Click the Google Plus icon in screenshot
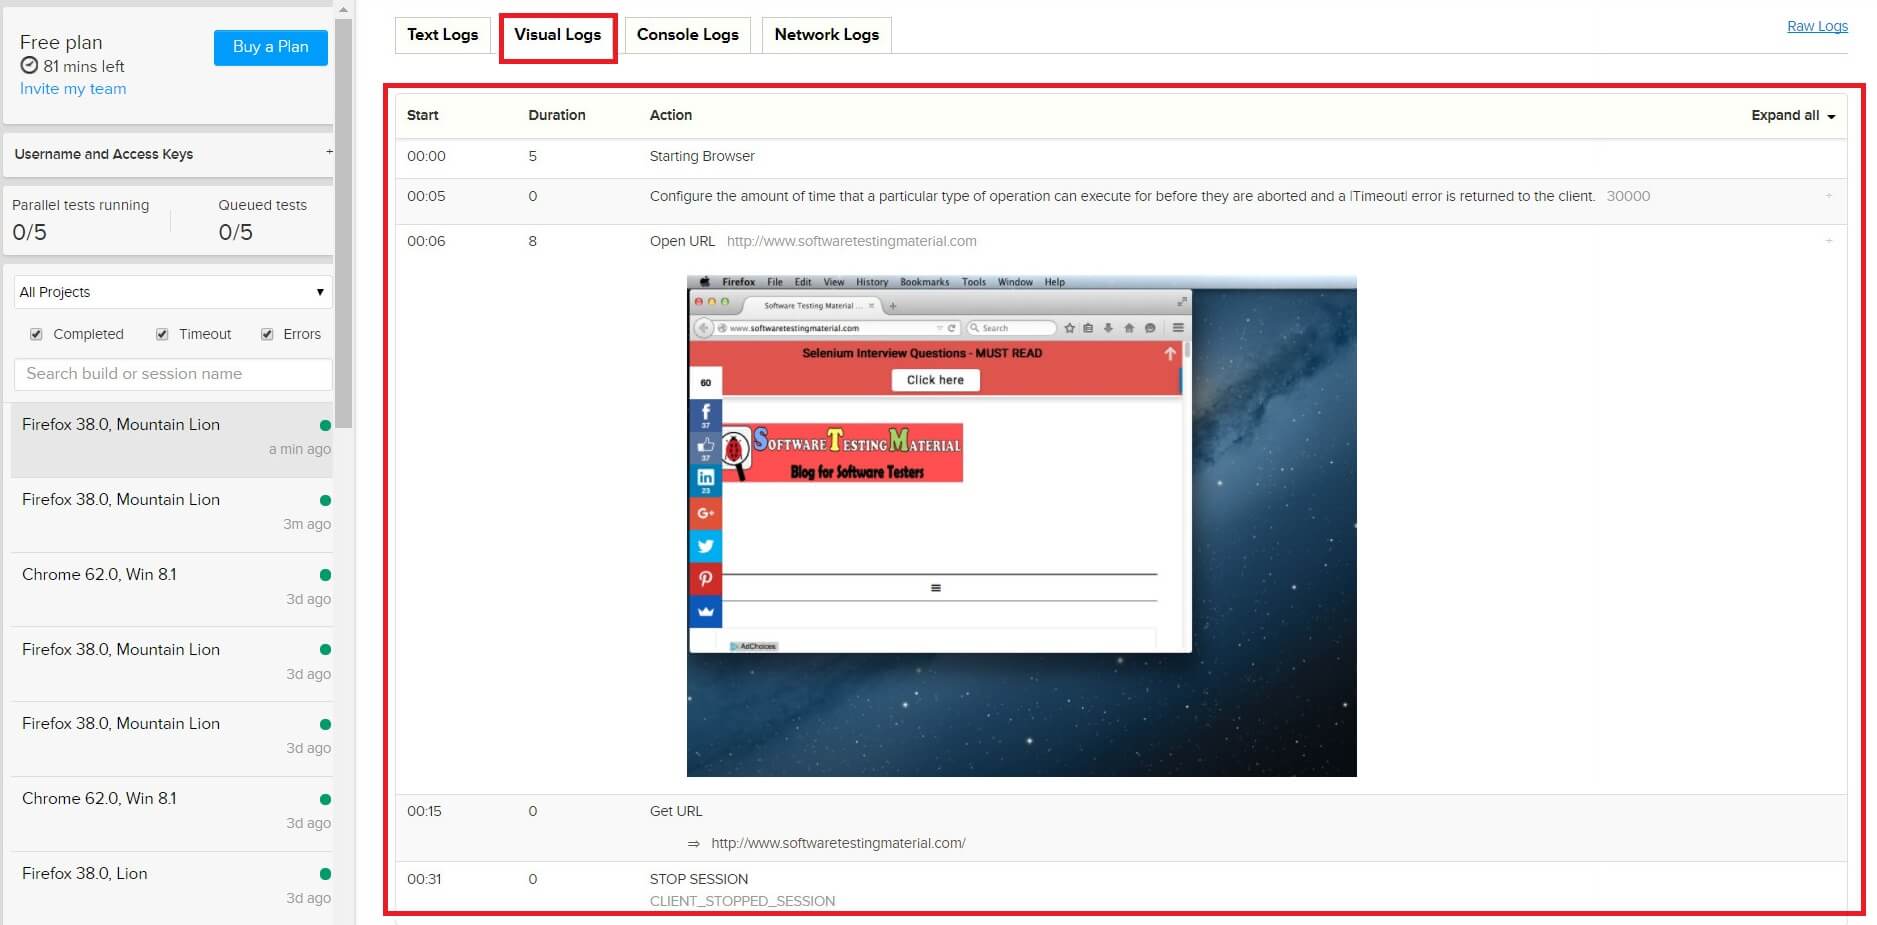 click(x=705, y=513)
